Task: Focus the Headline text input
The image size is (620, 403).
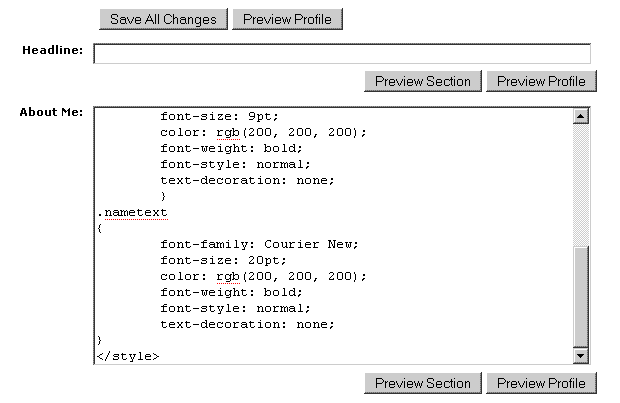Action: coord(342,54)
